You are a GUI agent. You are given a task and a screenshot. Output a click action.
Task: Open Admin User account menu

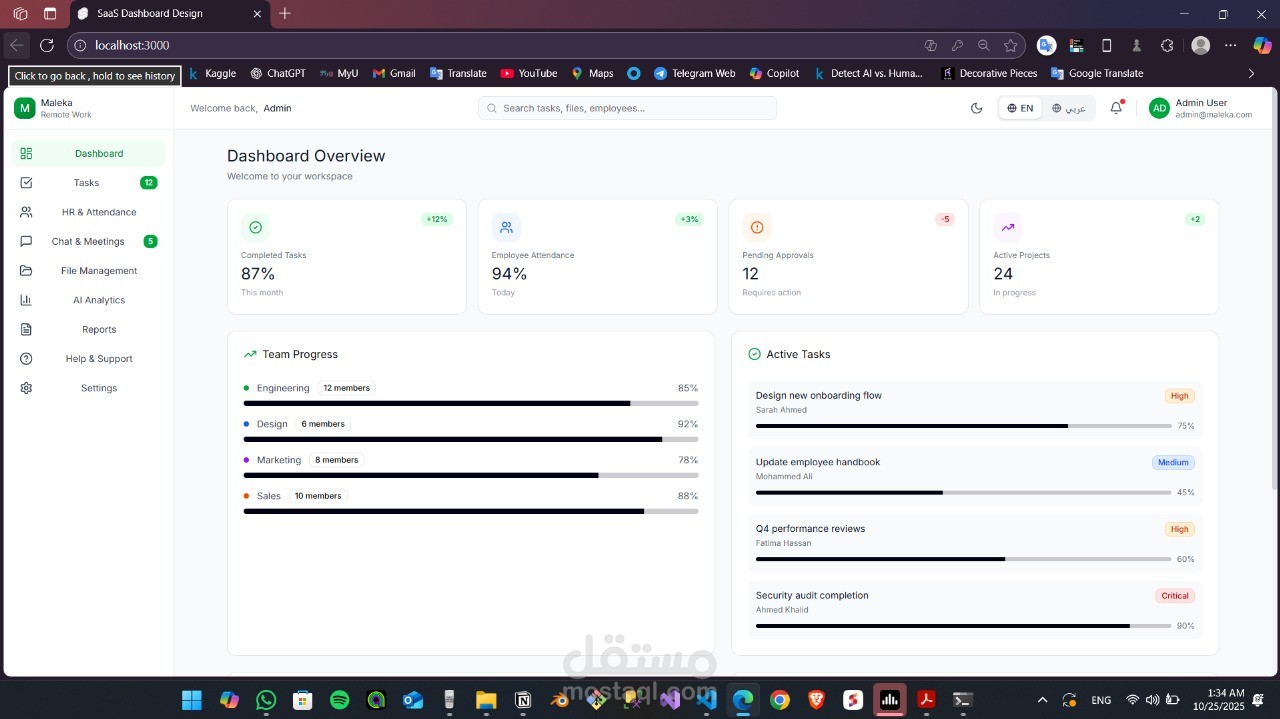[1201, 108]
